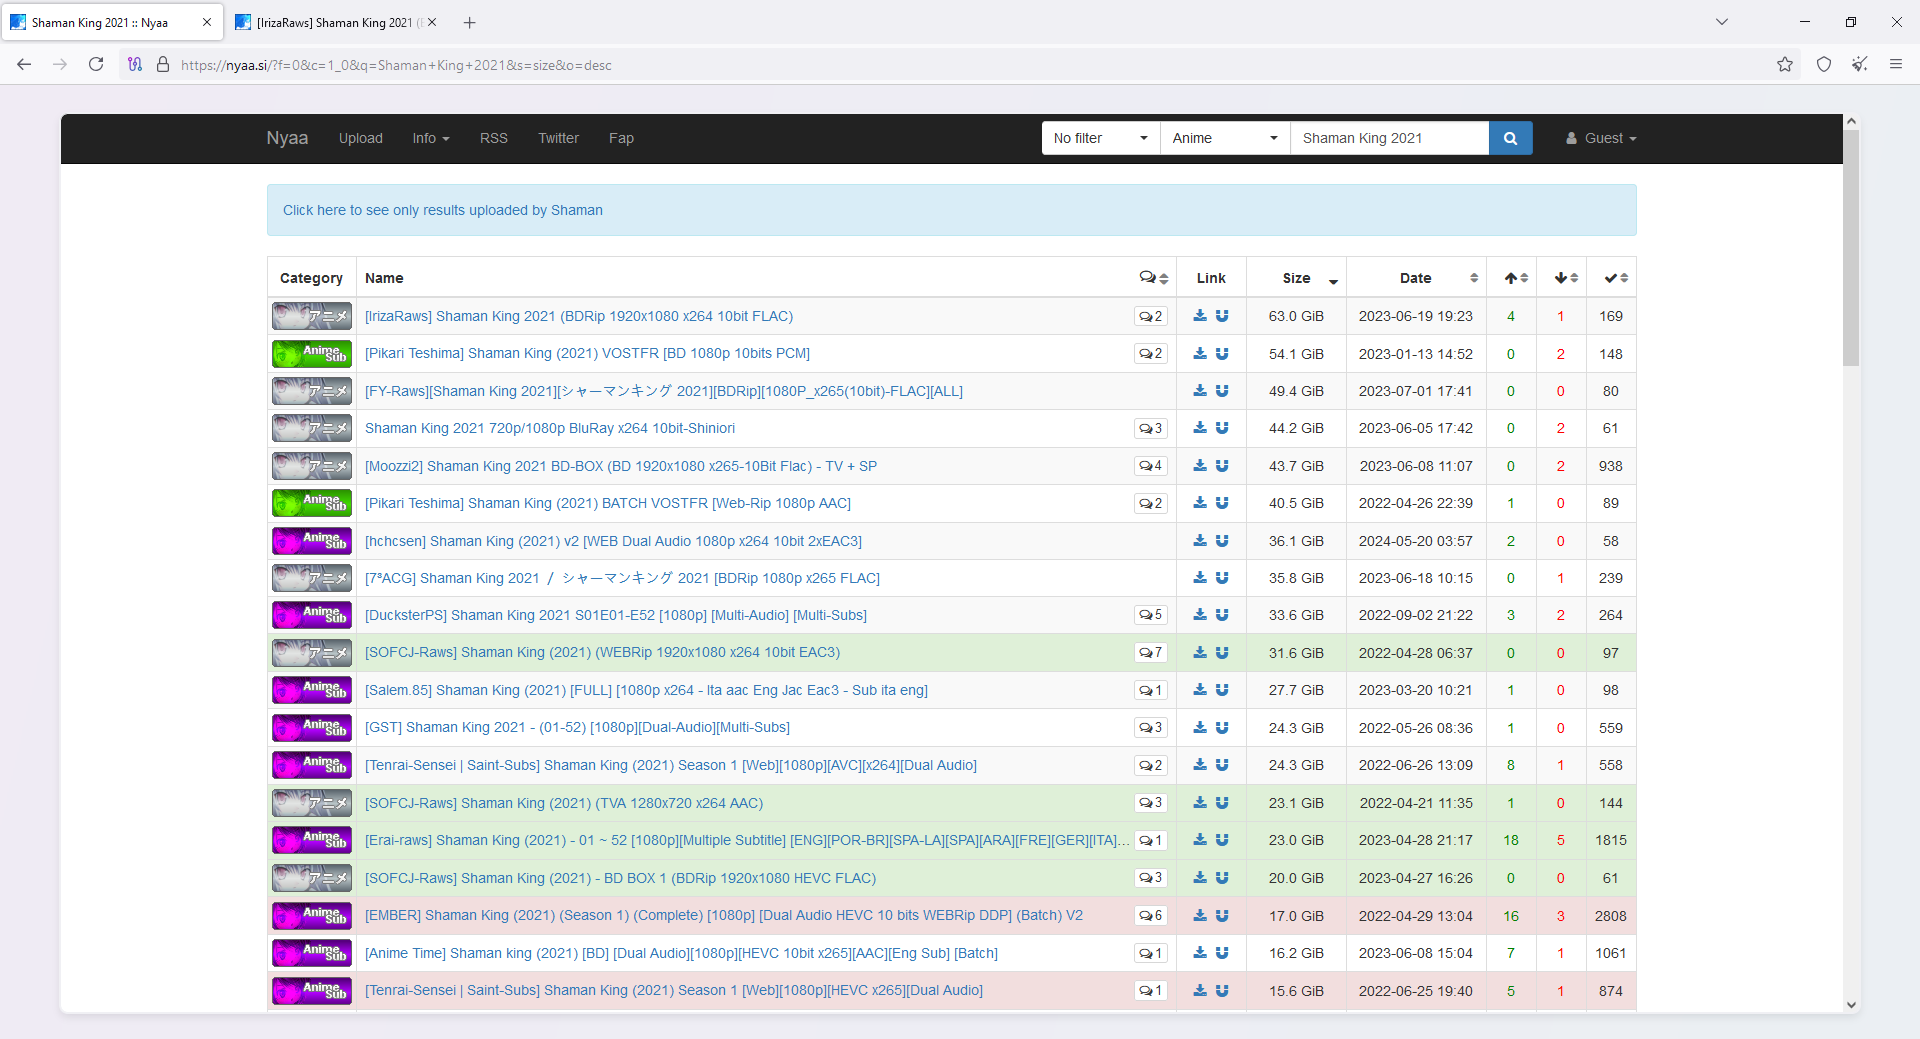The width and height of the screenshot is (1920, 1039).
Task: Click Raw anime category icon of IrizaRaws row
Action: coord(312,316)
